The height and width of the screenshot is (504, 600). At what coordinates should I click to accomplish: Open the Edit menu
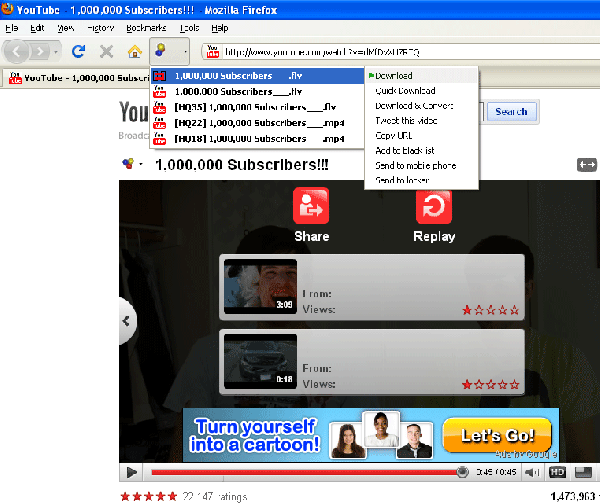pos(37,28)
